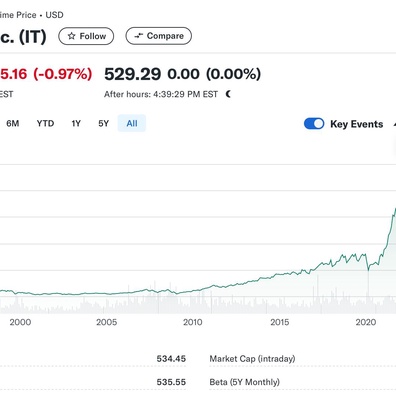Toggle the Key Events switch
The height and width of the screenshot is (396, 396).
pyautogui.click(x=314, y=124)
